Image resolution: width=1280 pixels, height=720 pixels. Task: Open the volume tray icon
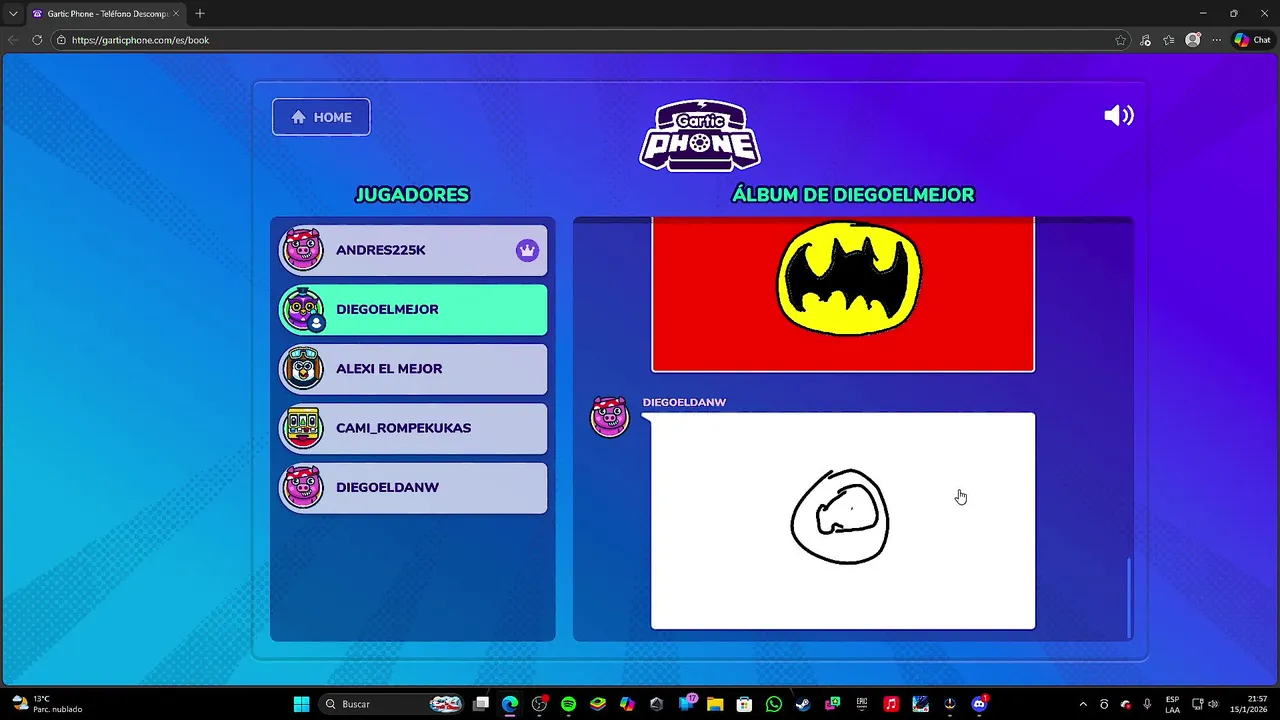(x=1213, y=704)
